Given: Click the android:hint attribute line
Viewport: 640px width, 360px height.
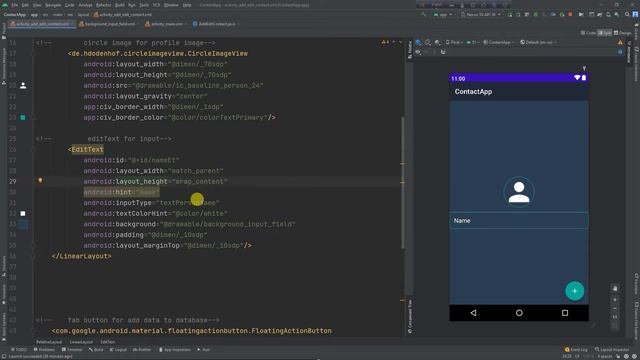Looking at the screenshot, I should pyautogui.click(x=122, y=192).
